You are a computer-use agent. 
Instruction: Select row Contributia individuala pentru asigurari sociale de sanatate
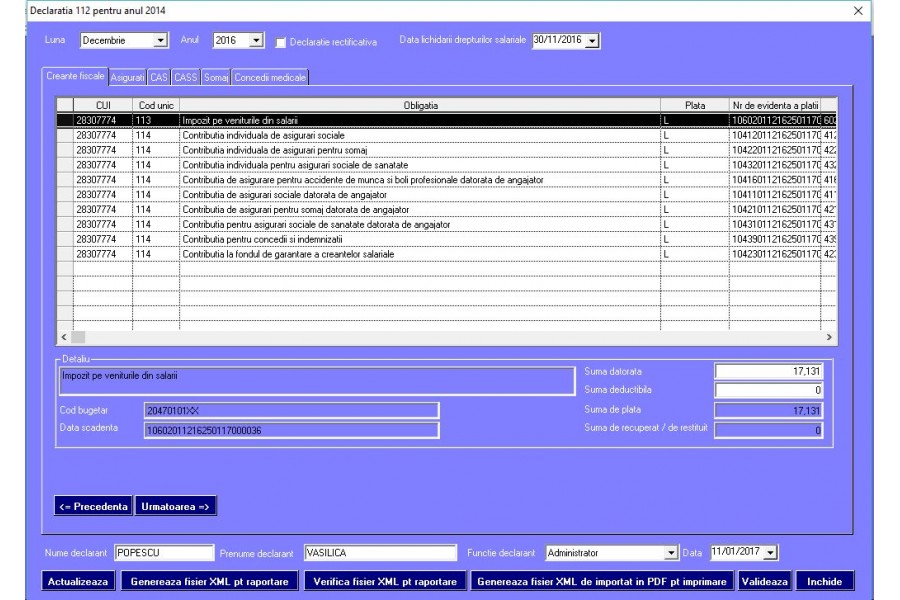click(447, 165)
